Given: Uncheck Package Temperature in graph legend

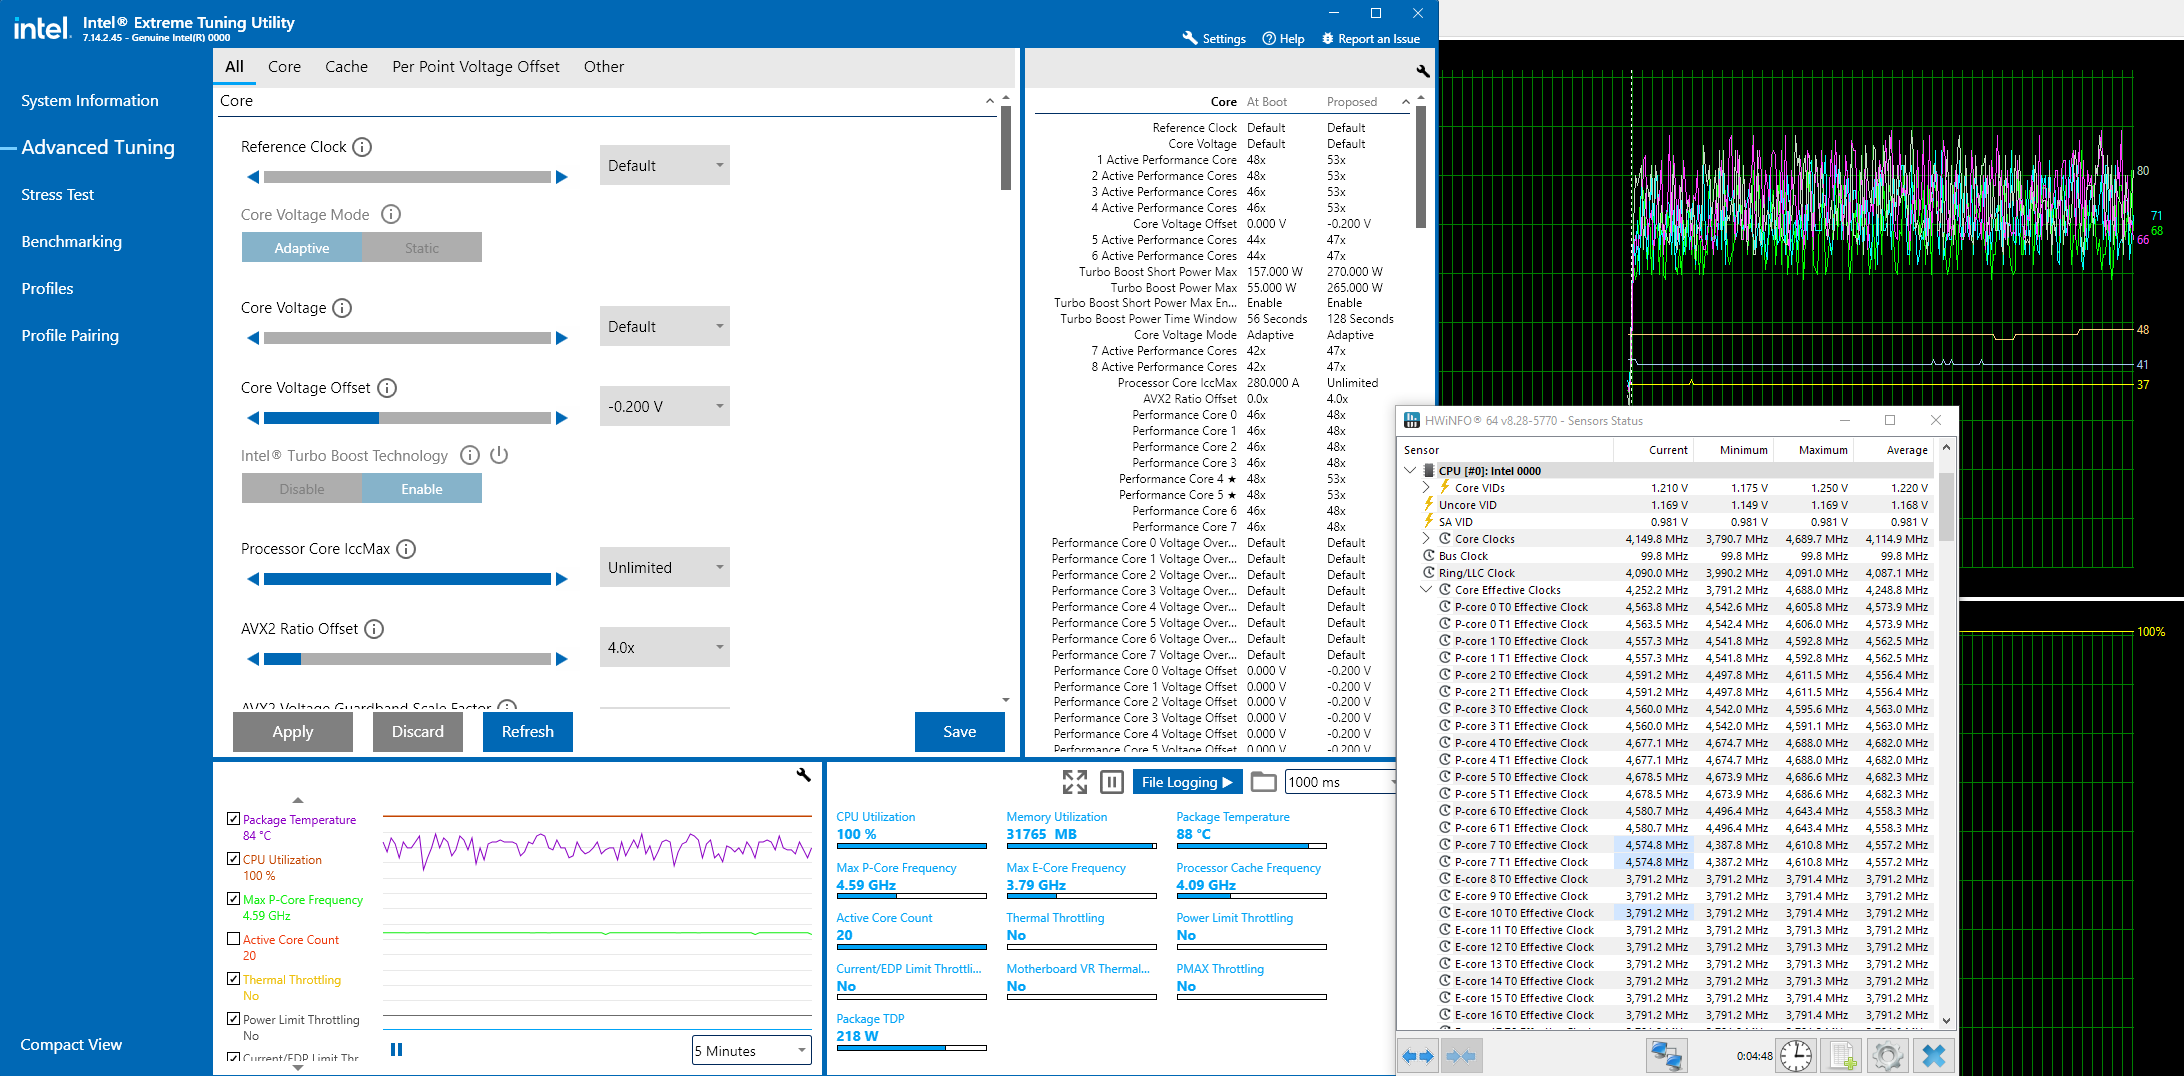Looking at the screenshot, I should (x=233, y=819).
